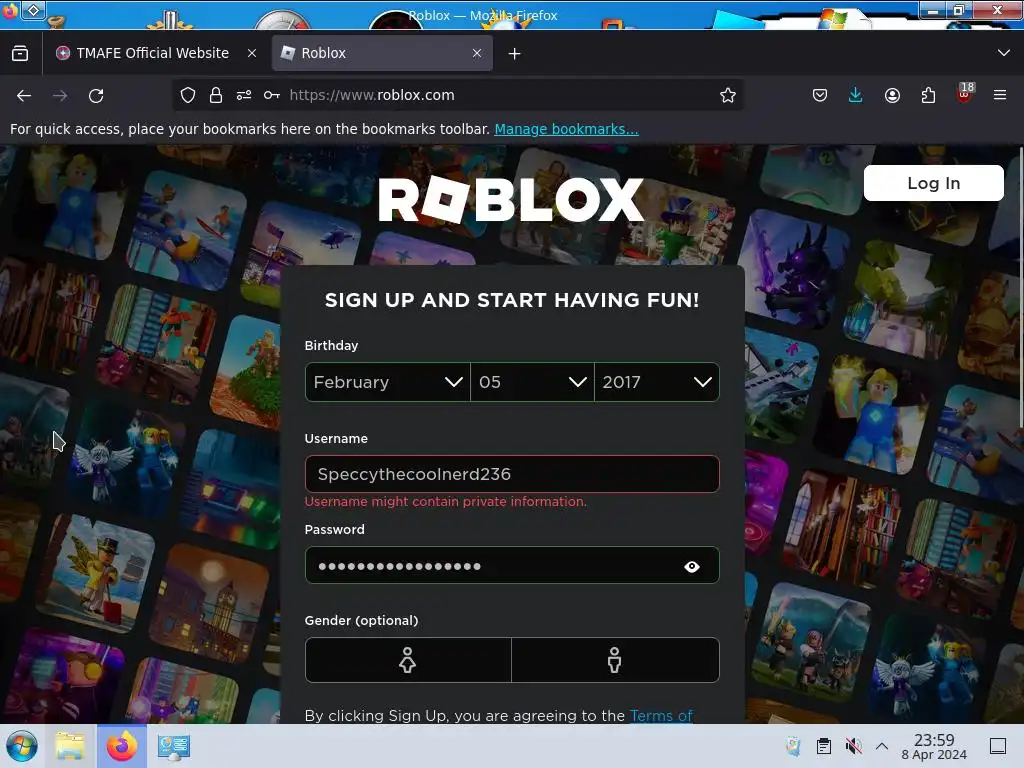Viewport: 1024px width, 768px height.
Task: Close the Roblox tab
Action: (477, 53)
